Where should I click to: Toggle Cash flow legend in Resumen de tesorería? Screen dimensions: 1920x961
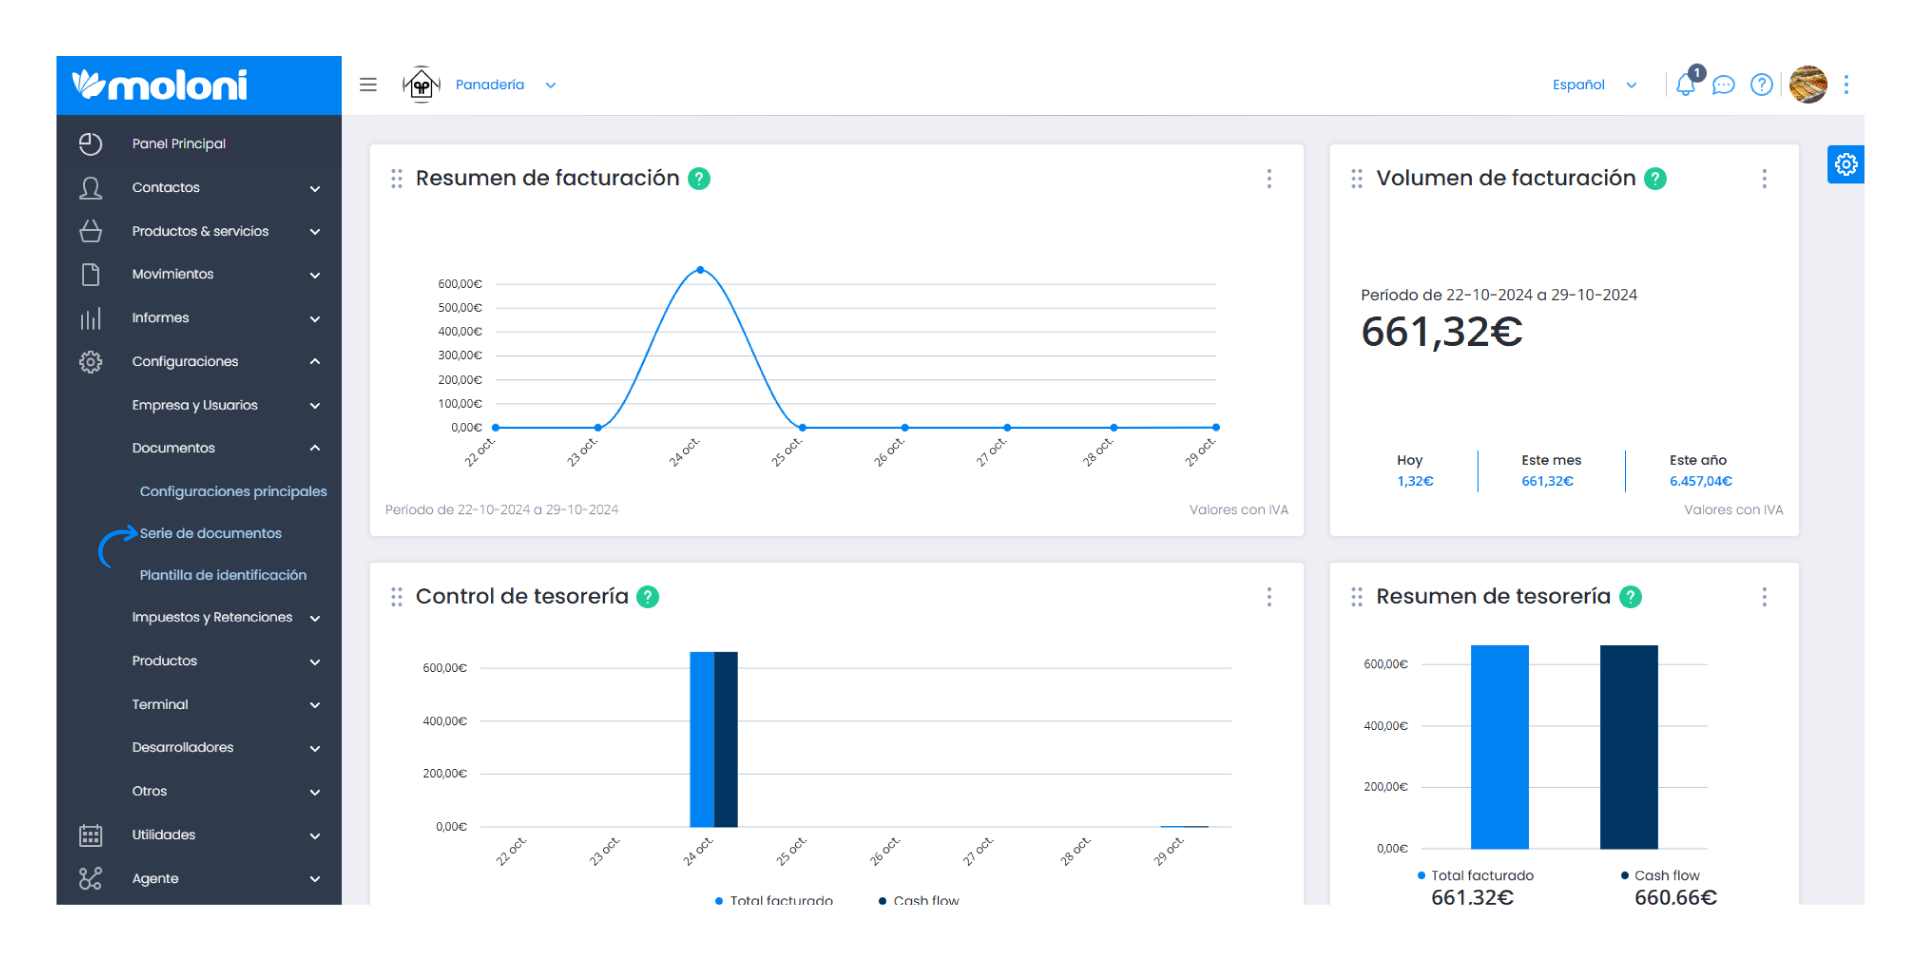(1660, 875)
